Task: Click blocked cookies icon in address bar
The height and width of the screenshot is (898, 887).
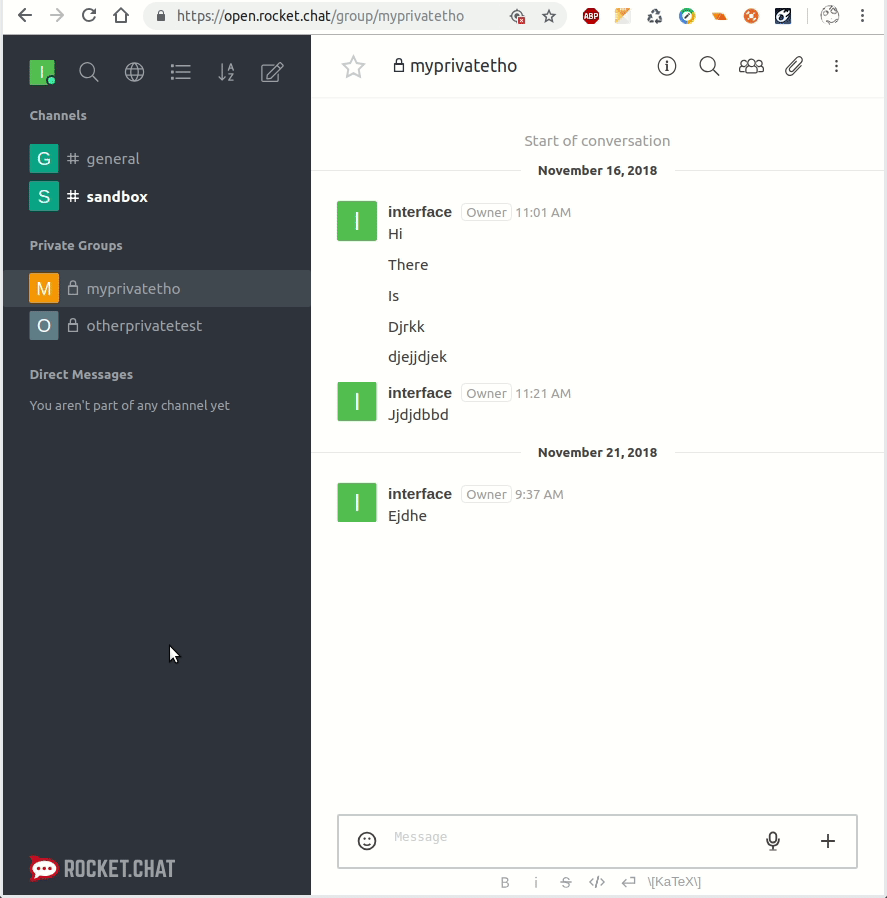Action: [x=517, y=16]
